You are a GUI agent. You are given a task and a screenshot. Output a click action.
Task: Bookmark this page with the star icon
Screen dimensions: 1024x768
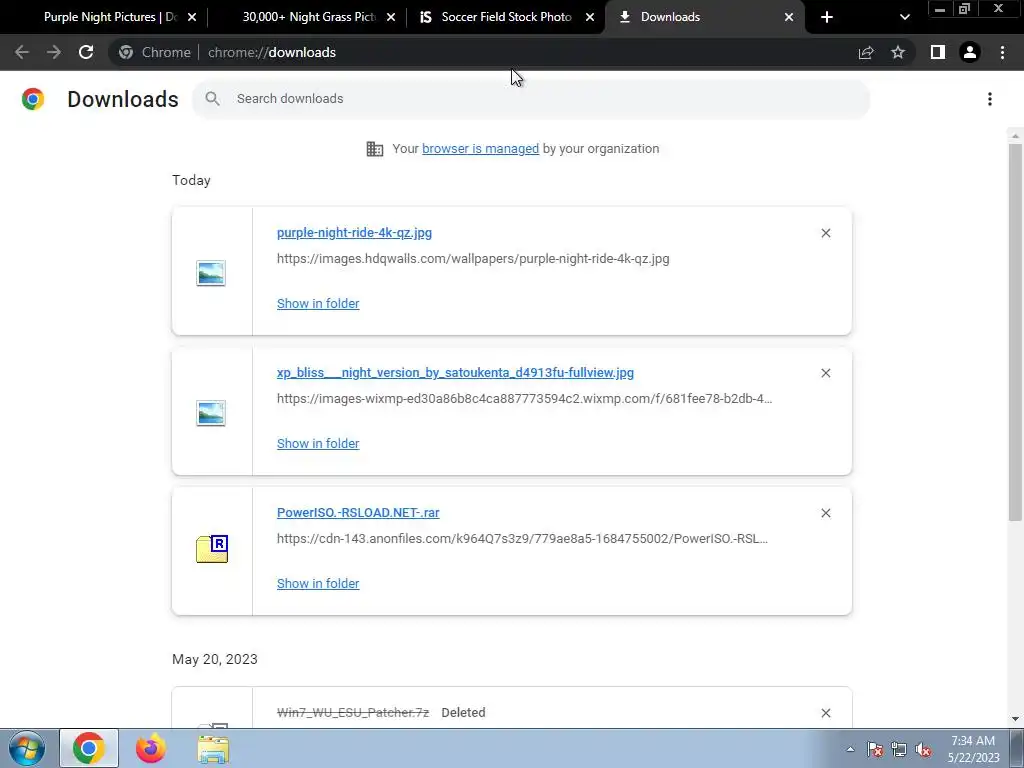point(898,52)
